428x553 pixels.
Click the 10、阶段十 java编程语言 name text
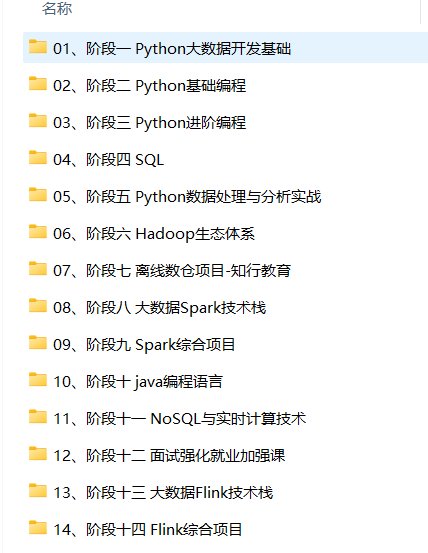click(x=138, y=382)
